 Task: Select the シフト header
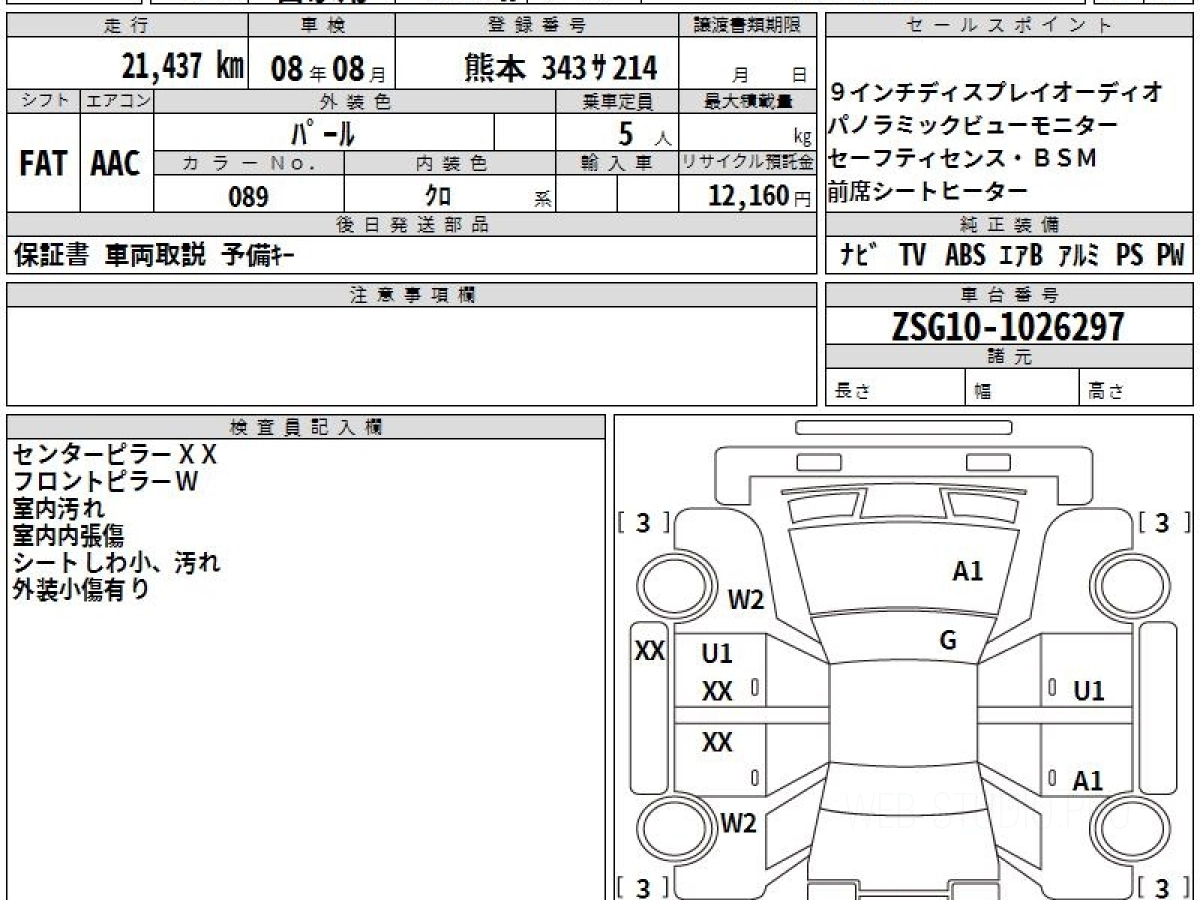coord(43,101)
